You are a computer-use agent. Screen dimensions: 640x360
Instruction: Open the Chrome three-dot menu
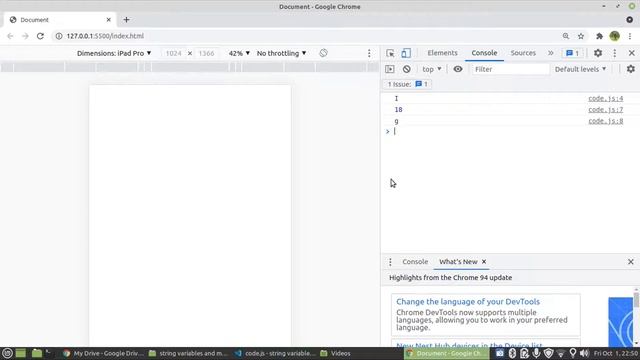pyautogui.click(x=630, y=36)
